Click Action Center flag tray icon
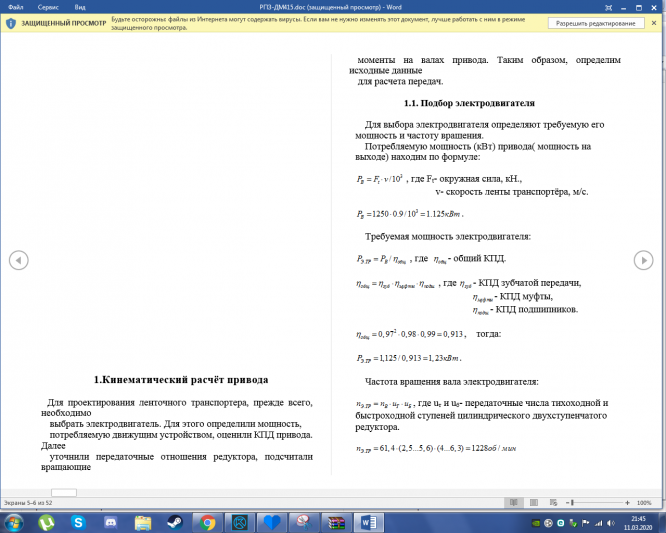Screen dimensions: 666x533 [x=586, y=523]
